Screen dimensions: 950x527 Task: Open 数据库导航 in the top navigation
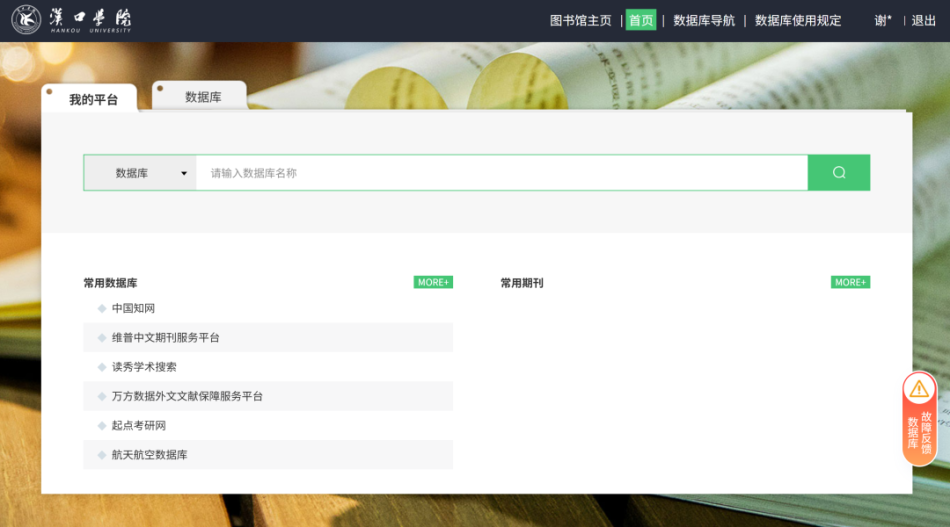(703, 20)
